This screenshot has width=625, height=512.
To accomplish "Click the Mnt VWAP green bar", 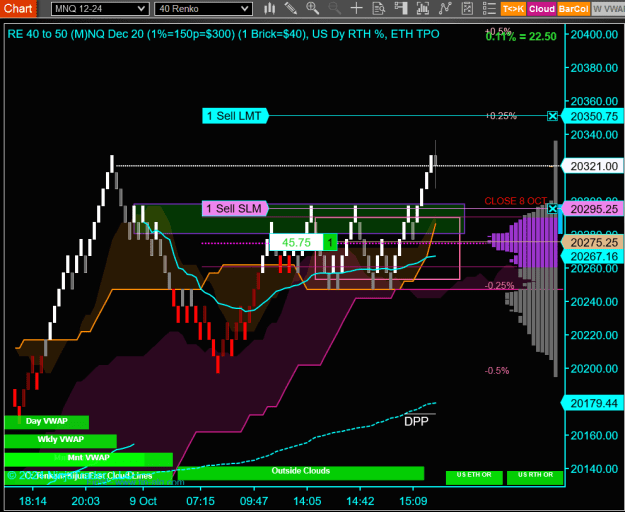I will 88,458.
